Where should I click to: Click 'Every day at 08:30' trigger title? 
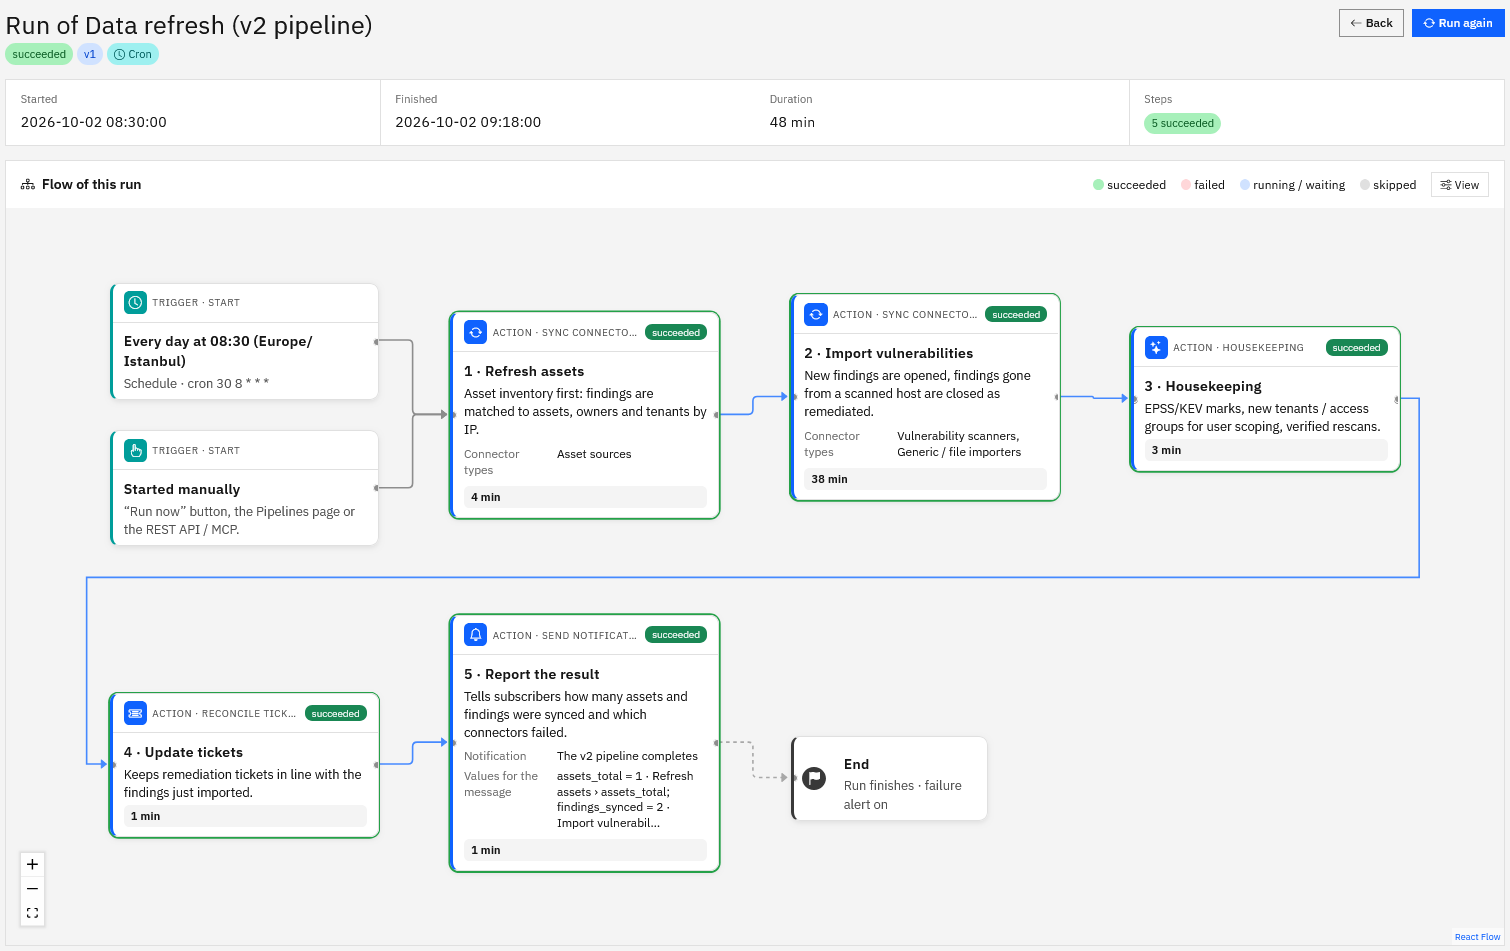point(218,351)
